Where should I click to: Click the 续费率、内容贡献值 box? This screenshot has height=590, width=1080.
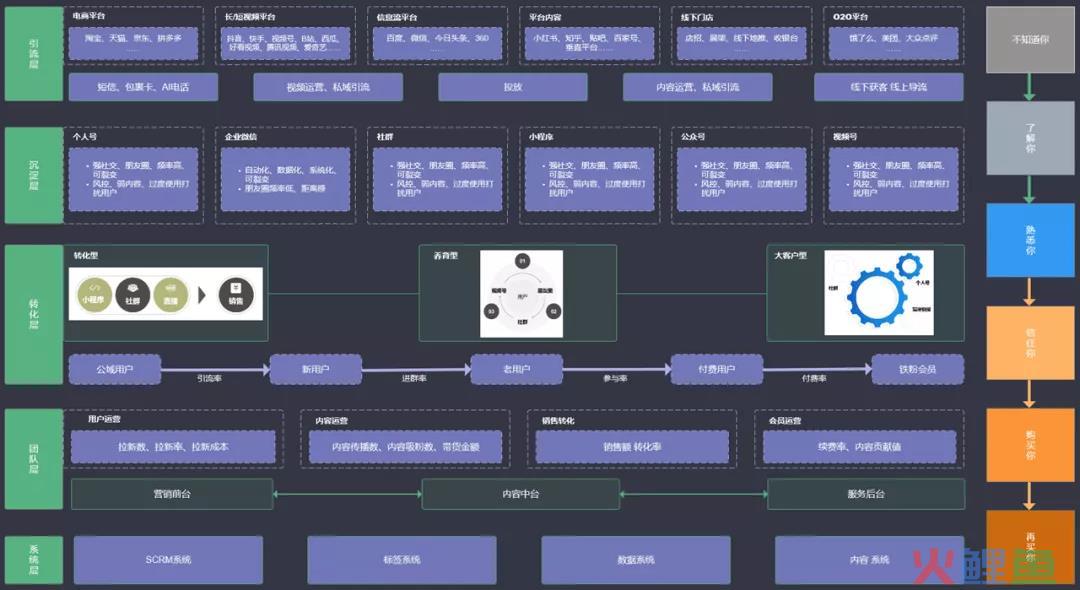pyautogui.click(x=860, y=447)
